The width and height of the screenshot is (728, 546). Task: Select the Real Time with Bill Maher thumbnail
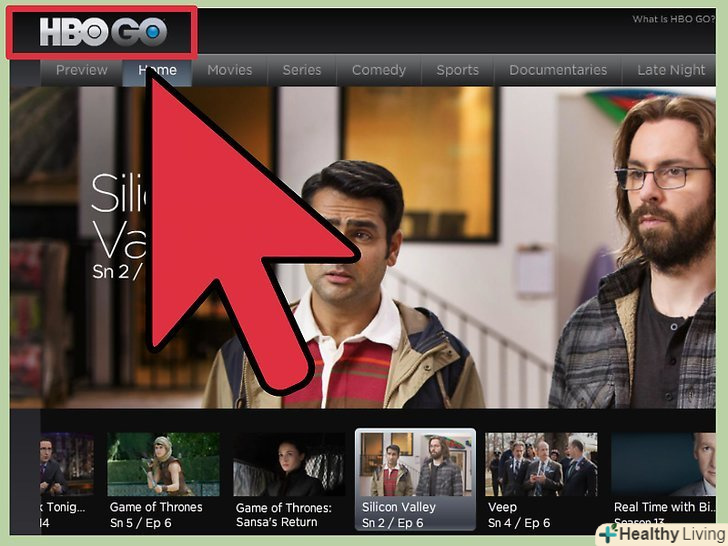click(663, 464)
